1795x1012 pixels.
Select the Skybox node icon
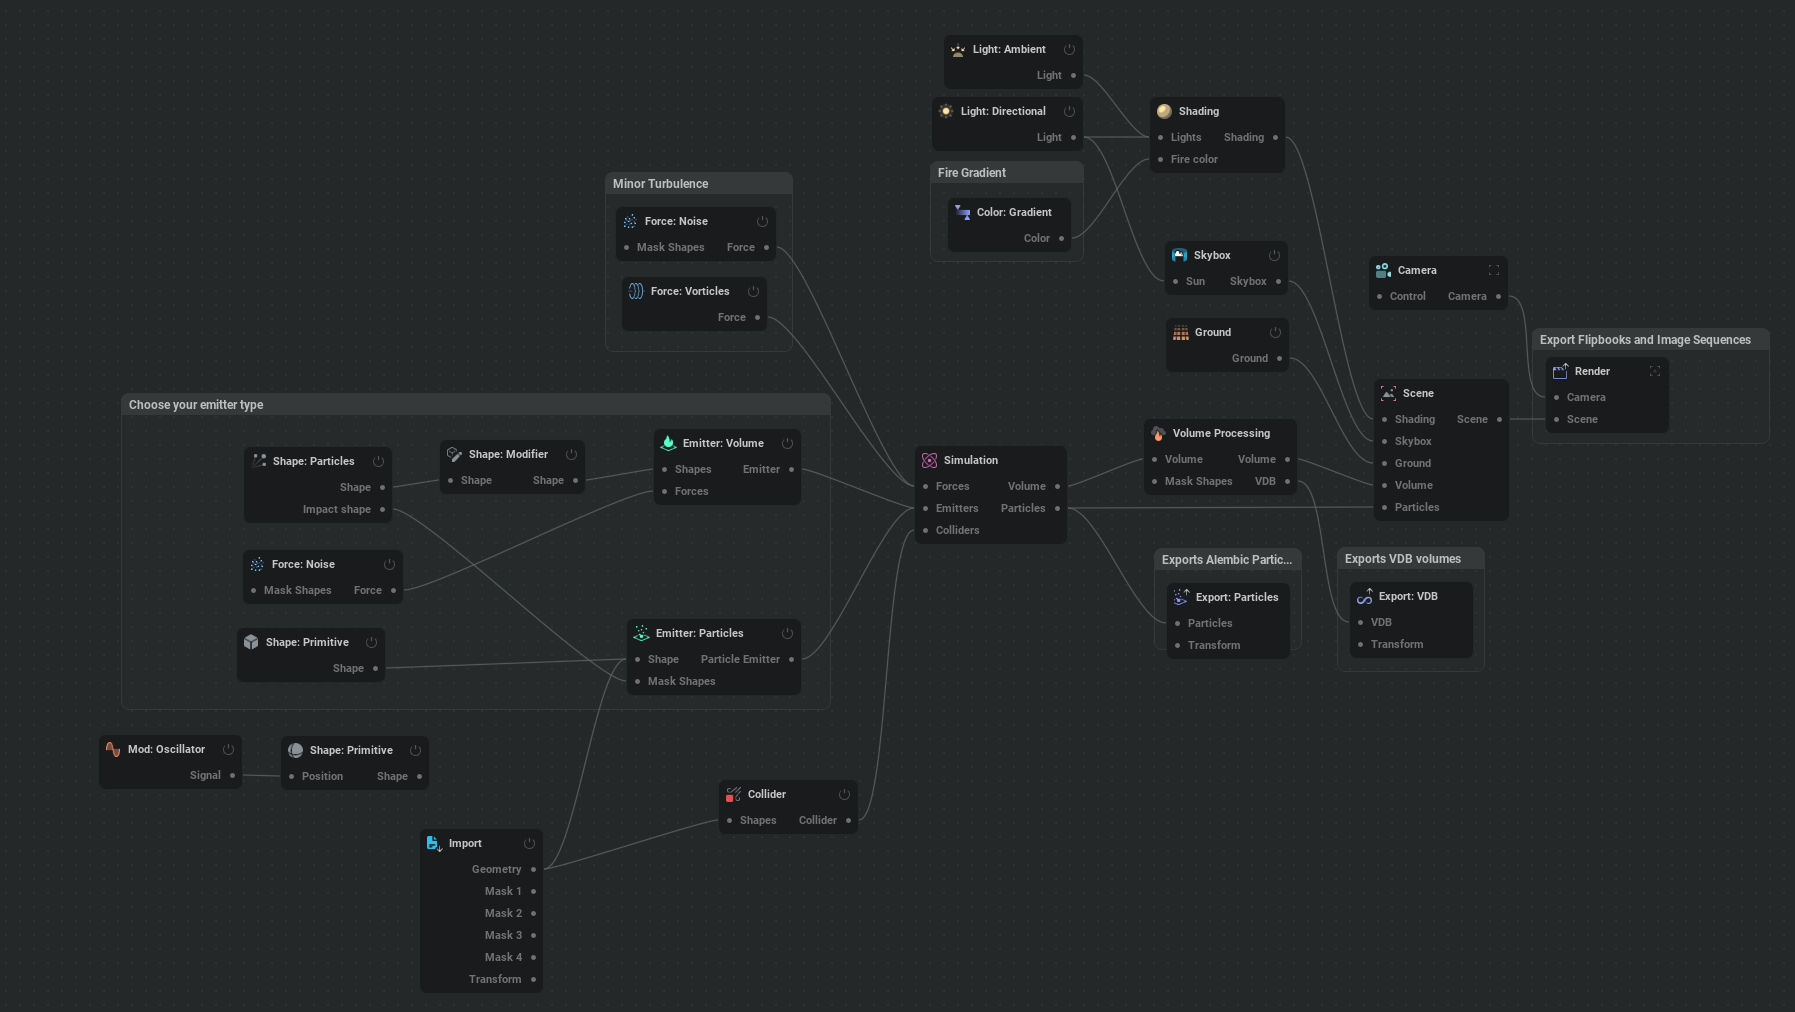(x=1179, y=255)
